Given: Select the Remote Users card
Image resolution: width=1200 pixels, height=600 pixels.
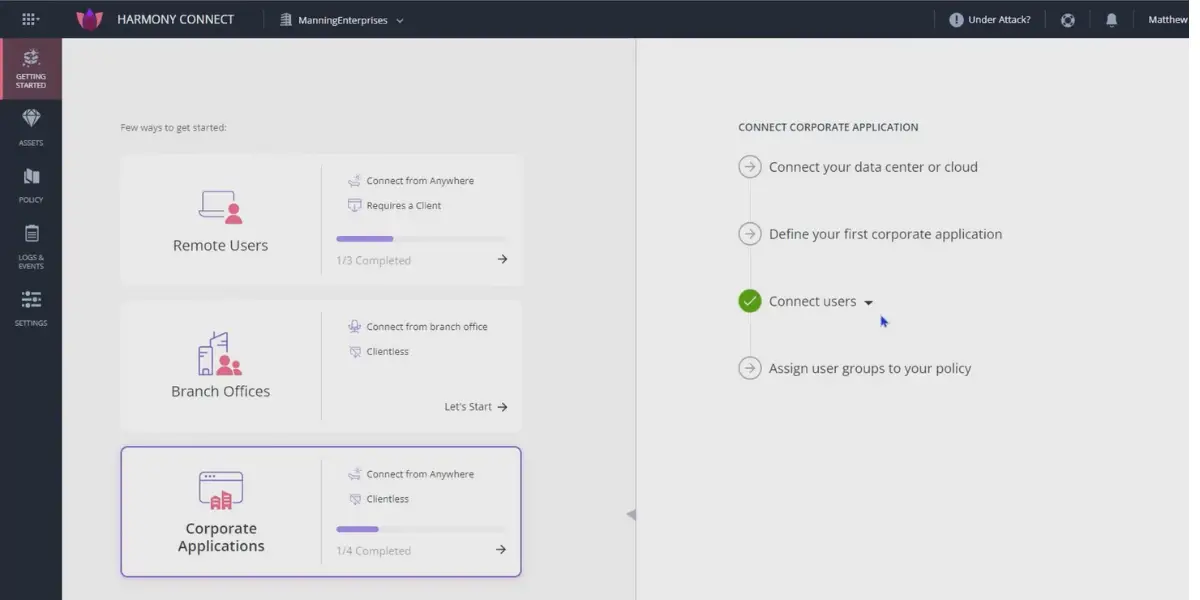Looking at the screenshot, I should tap(321, 220).
